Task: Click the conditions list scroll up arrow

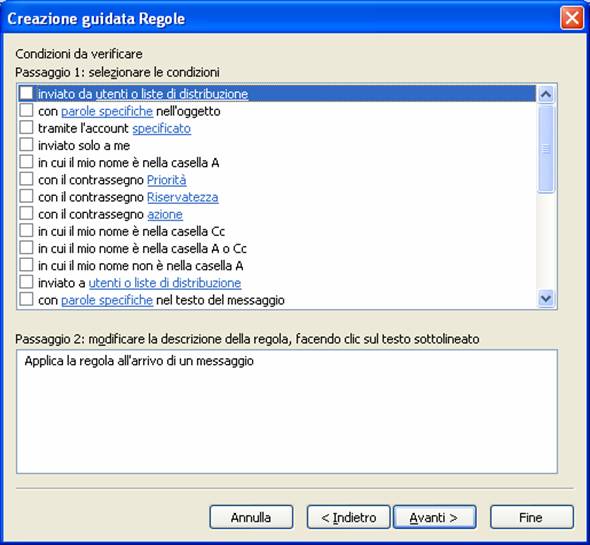Action: pos(546,94)
